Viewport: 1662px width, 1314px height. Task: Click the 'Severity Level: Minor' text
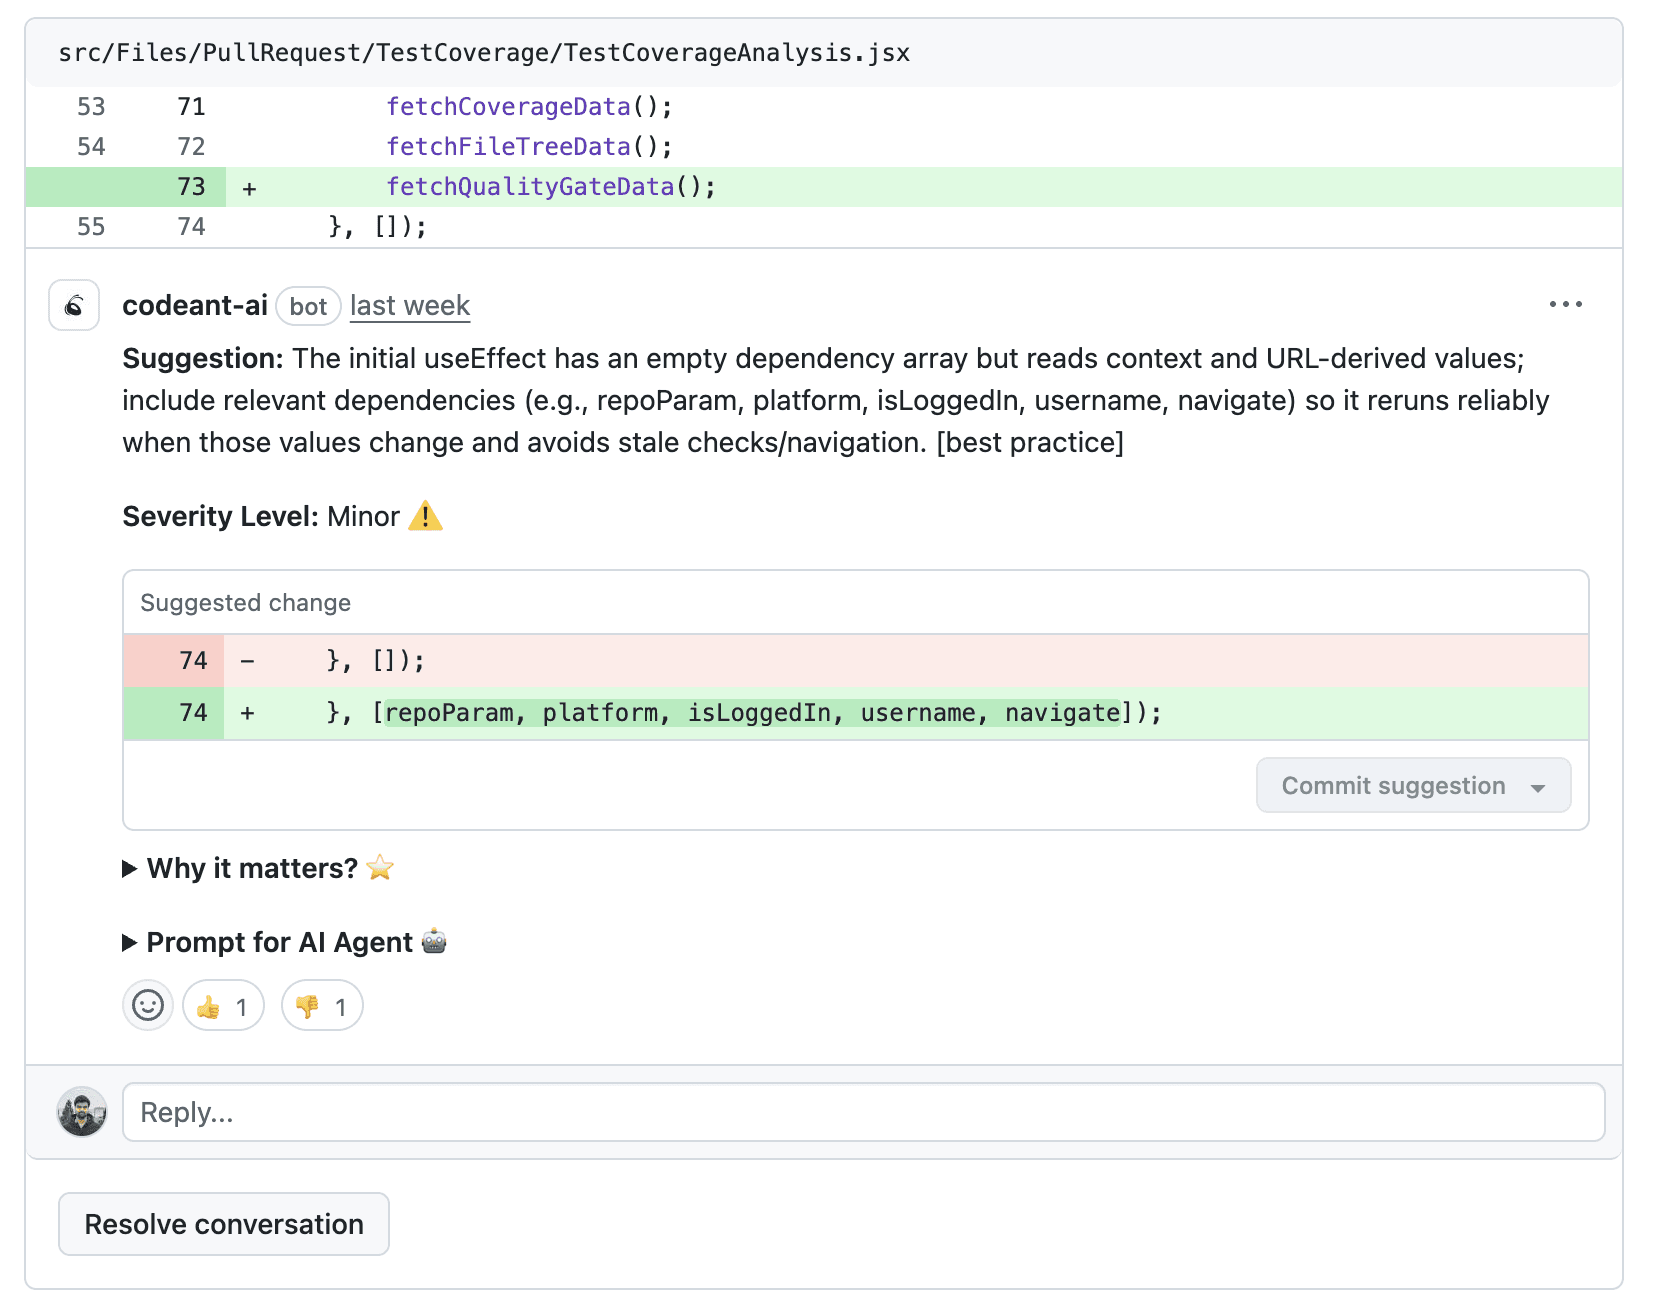261,516
